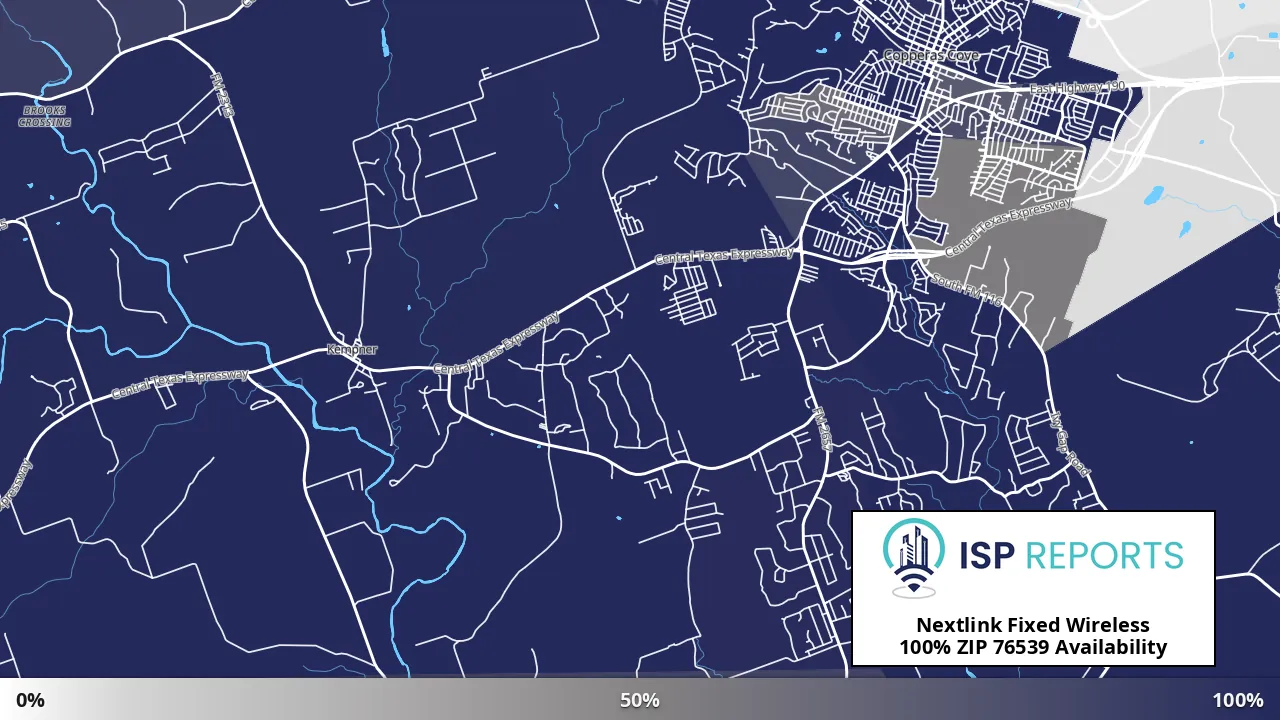Image resolution: width=1280 pixels, height=720 pixels.
Task: Click the 'Copperas Cove' city label
Action: point(932,56)
